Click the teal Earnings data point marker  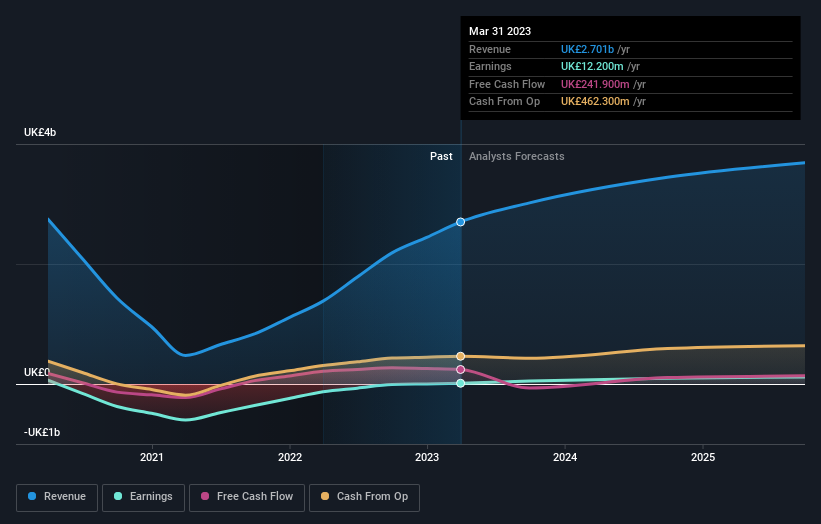(x=460, y=383)
